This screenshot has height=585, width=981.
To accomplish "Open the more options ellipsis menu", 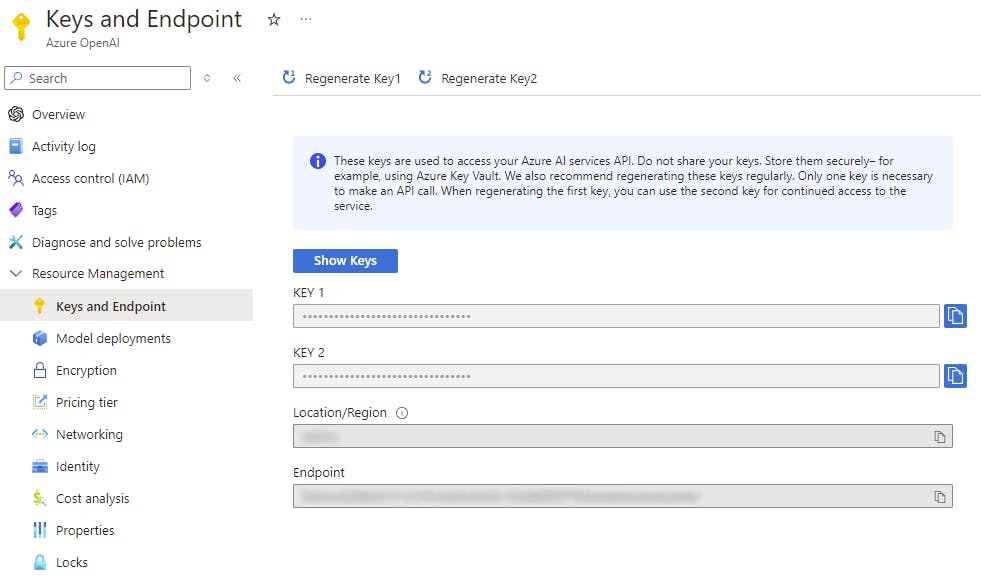I will (306, 19).
